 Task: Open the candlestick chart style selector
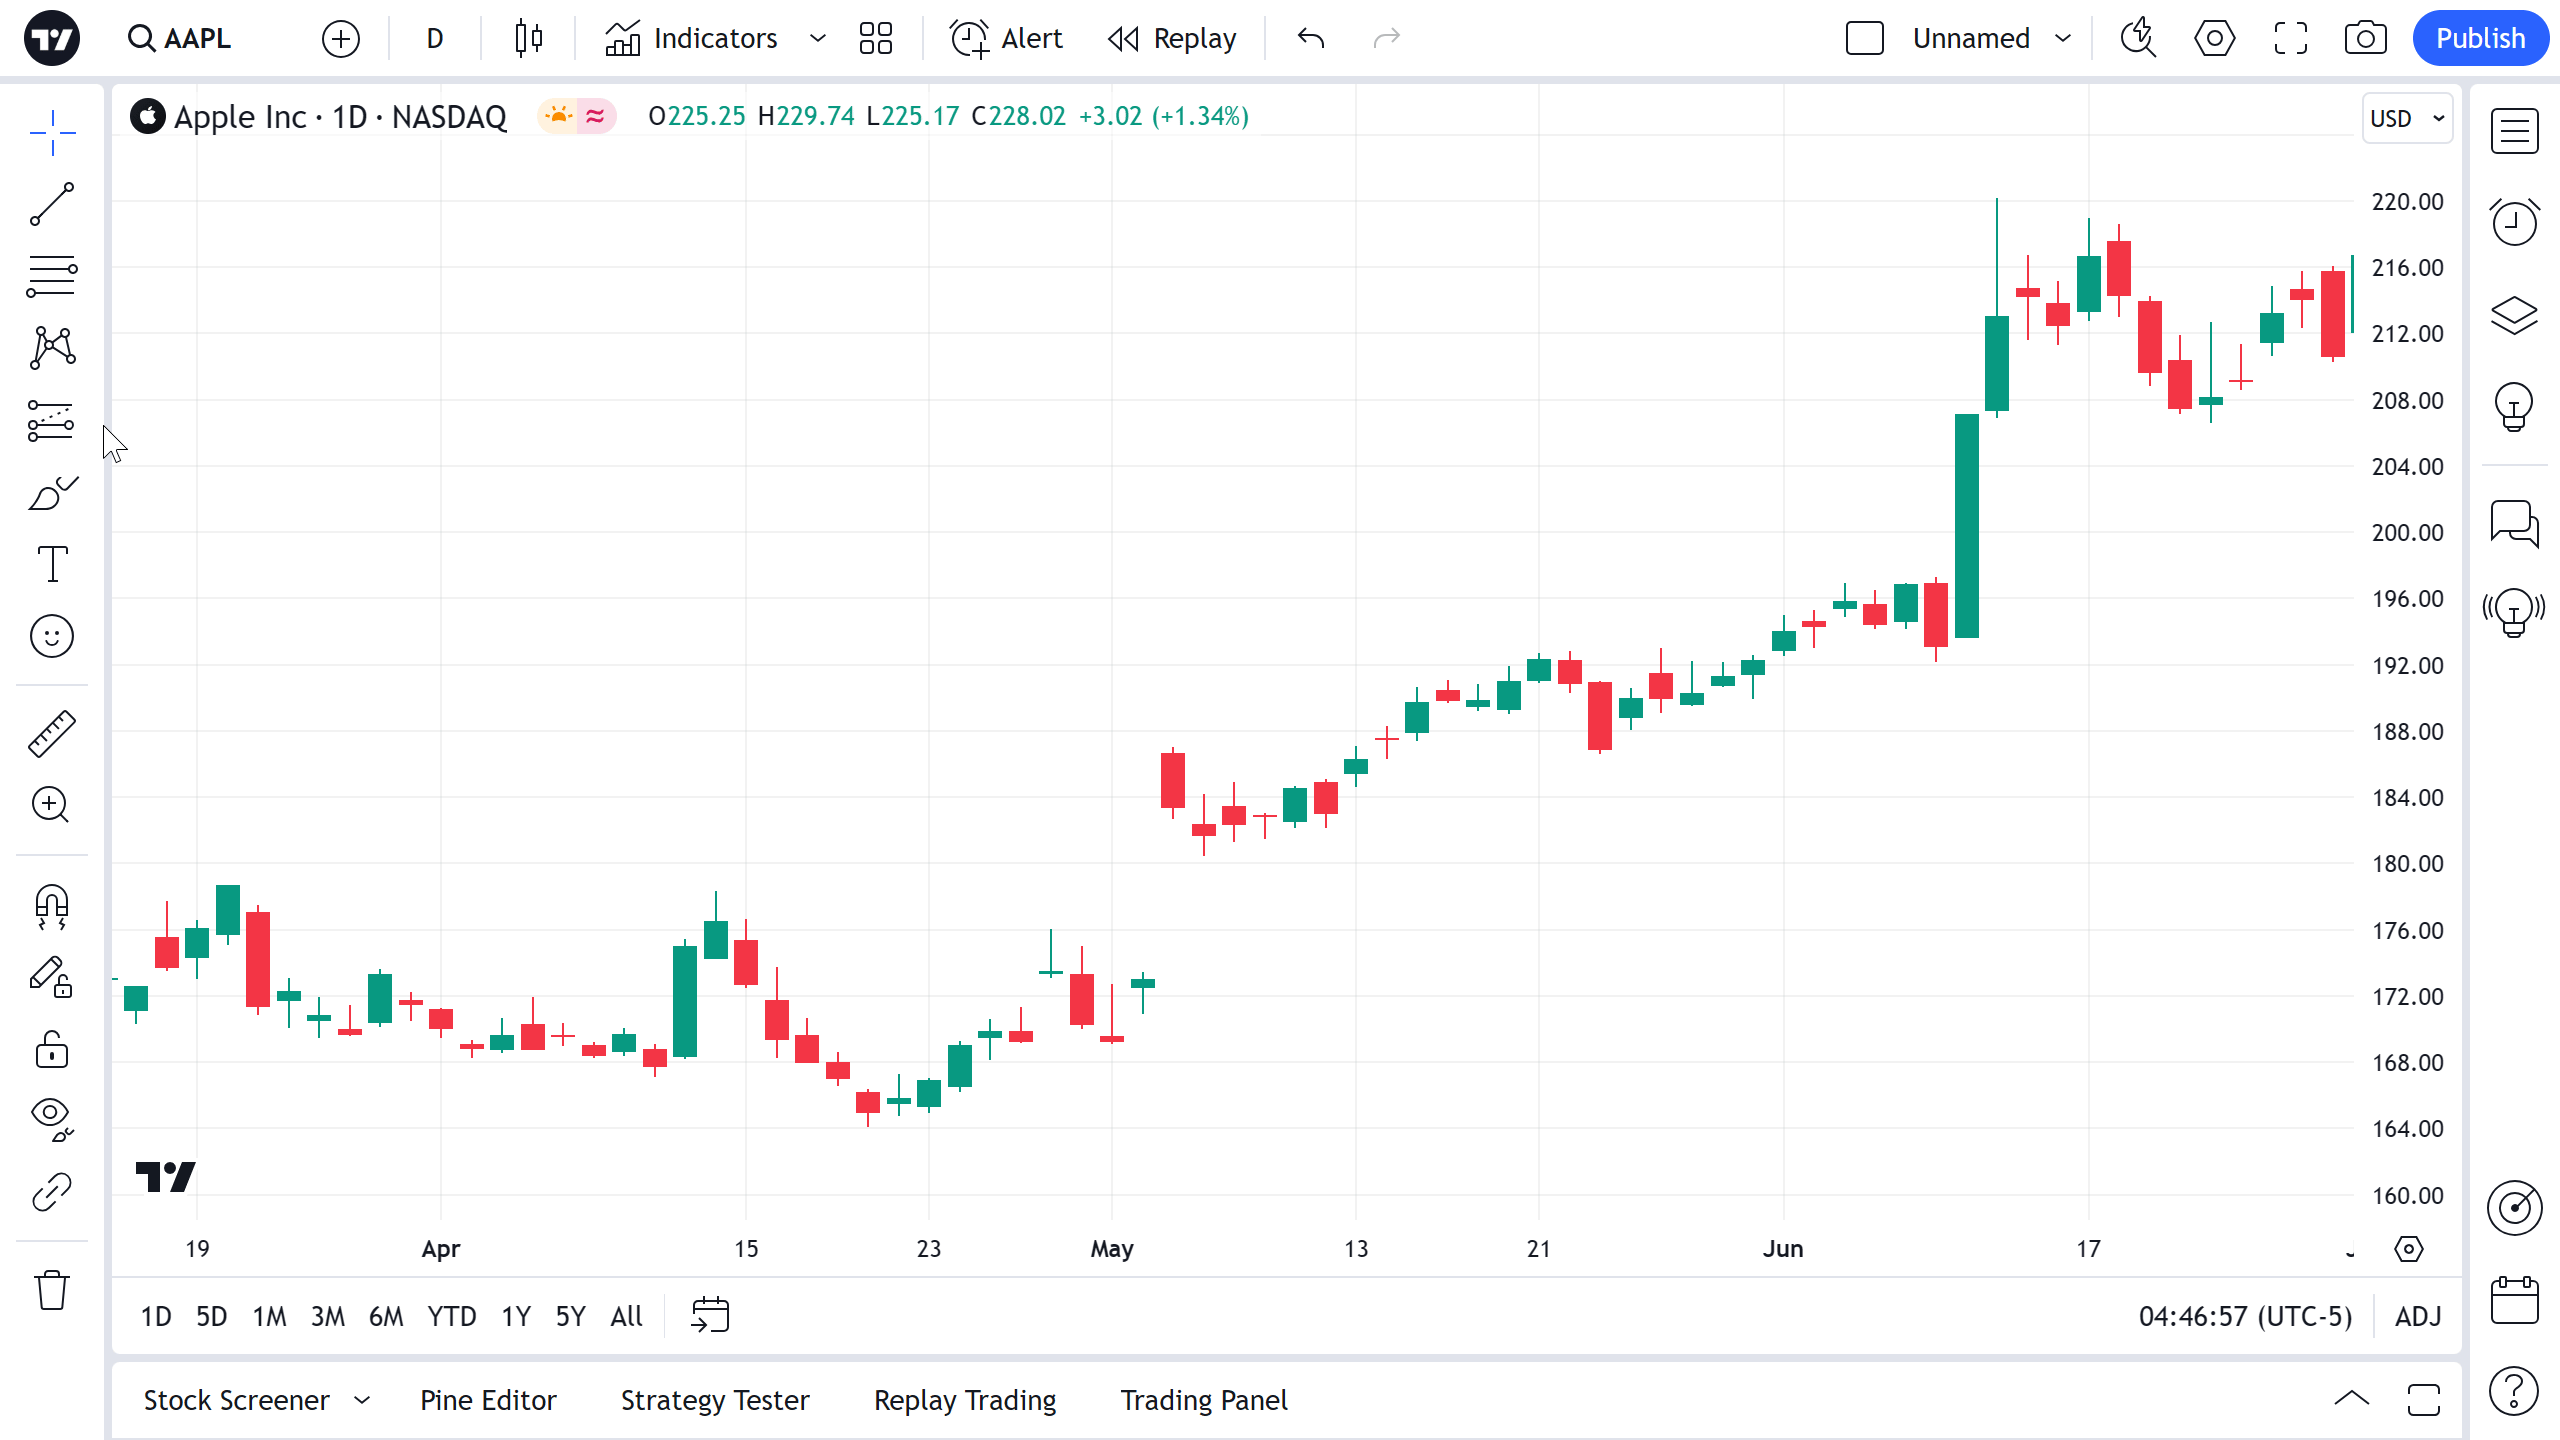click(528, 38)
